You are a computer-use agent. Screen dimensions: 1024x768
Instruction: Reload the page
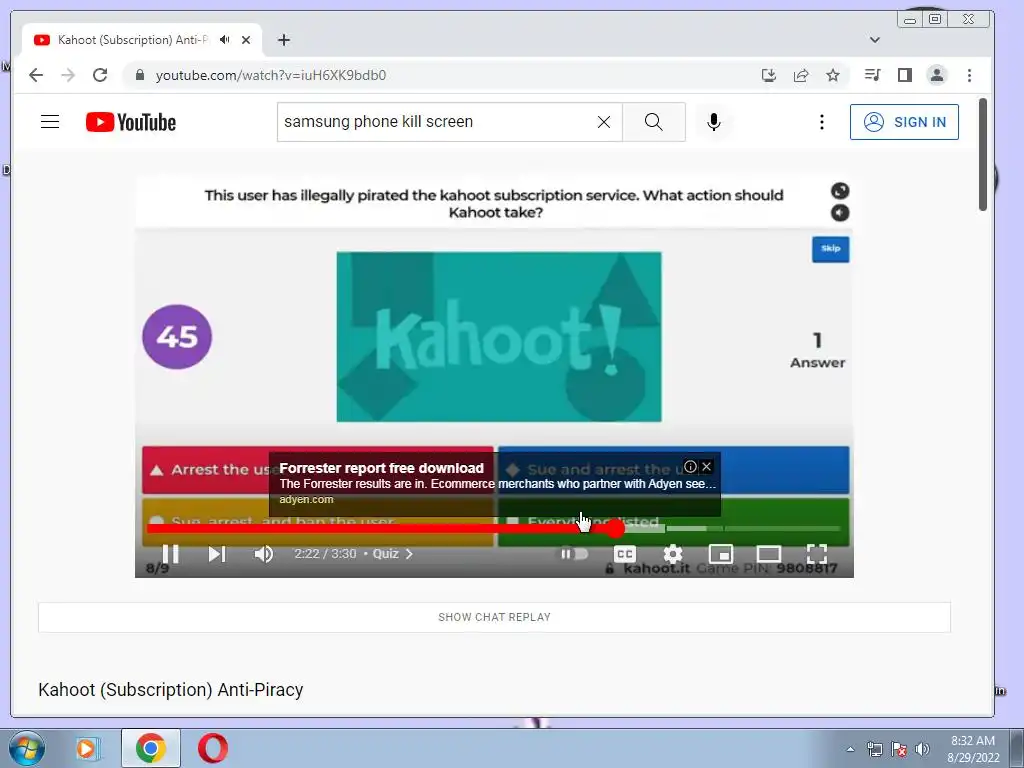pyautogui.click(x=100, y=75)
